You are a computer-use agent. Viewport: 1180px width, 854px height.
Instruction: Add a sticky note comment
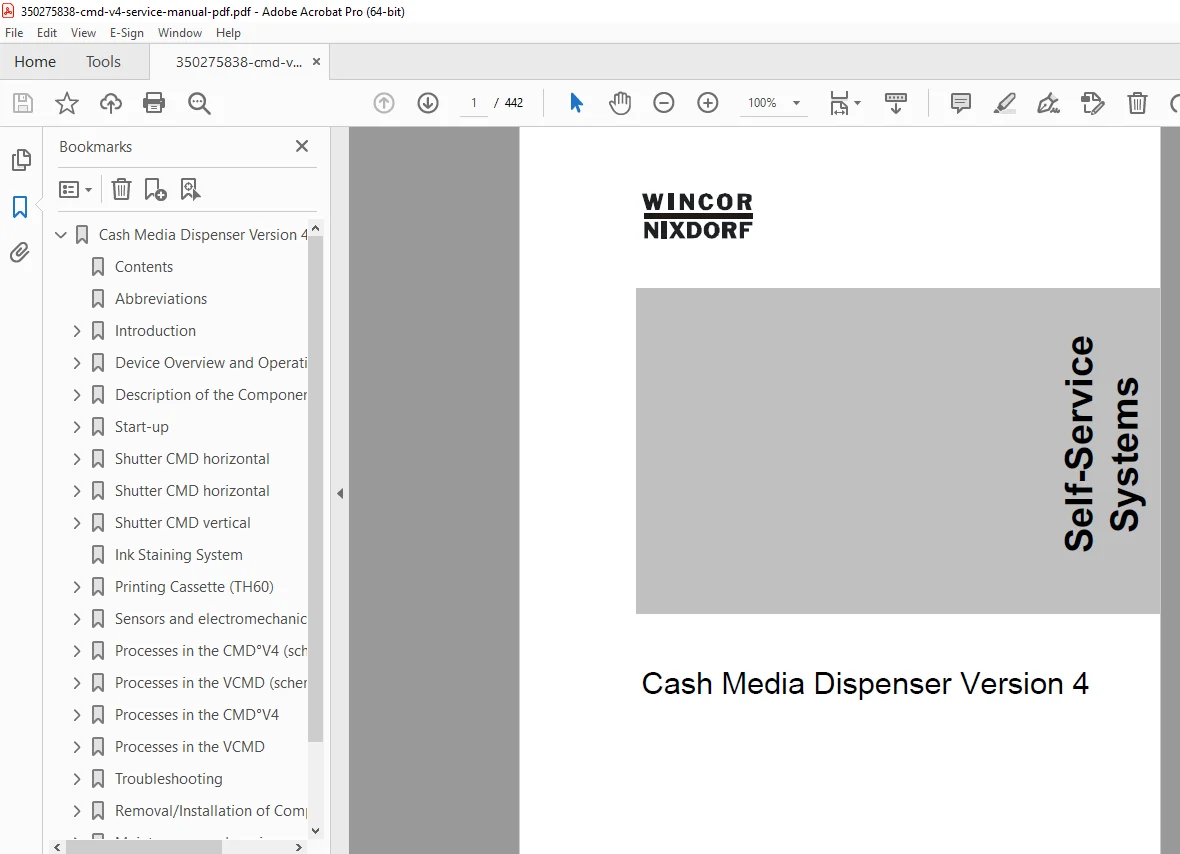(961, 103)
